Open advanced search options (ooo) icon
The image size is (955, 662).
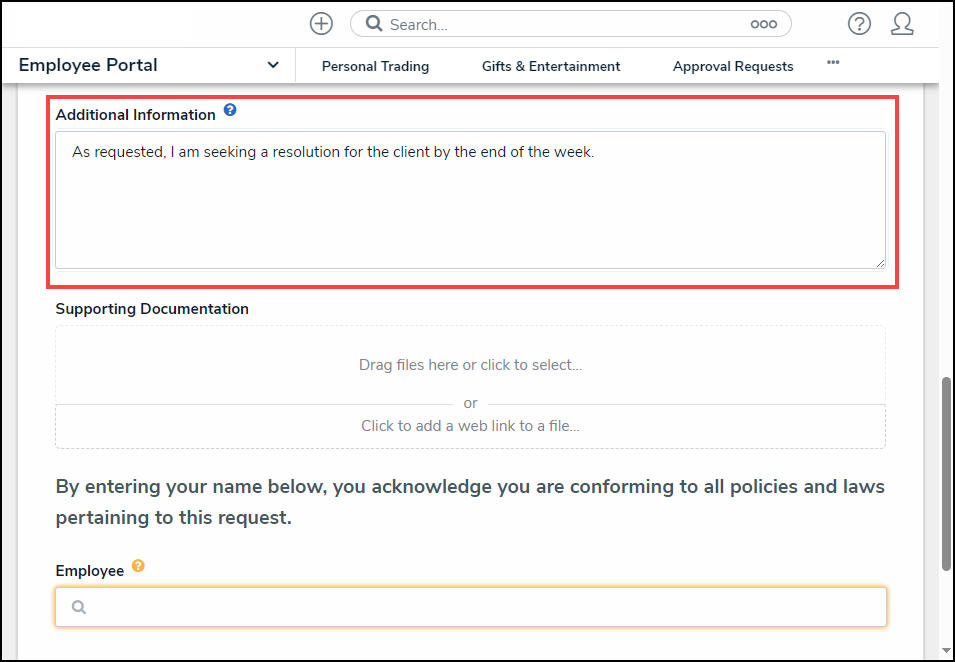point(763,24)
